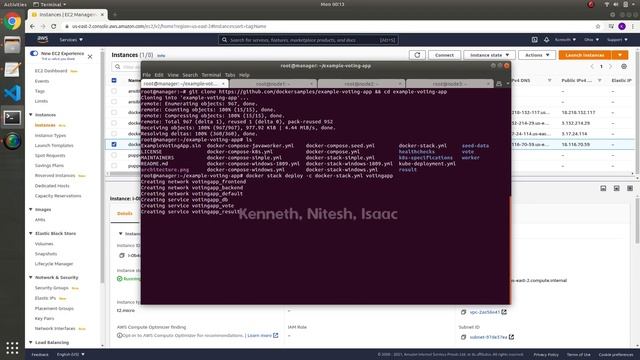Viewport: 640px width, 360px height.
Task: Open AWS CloudShell icon in header
Action: (x=535, y=40)
